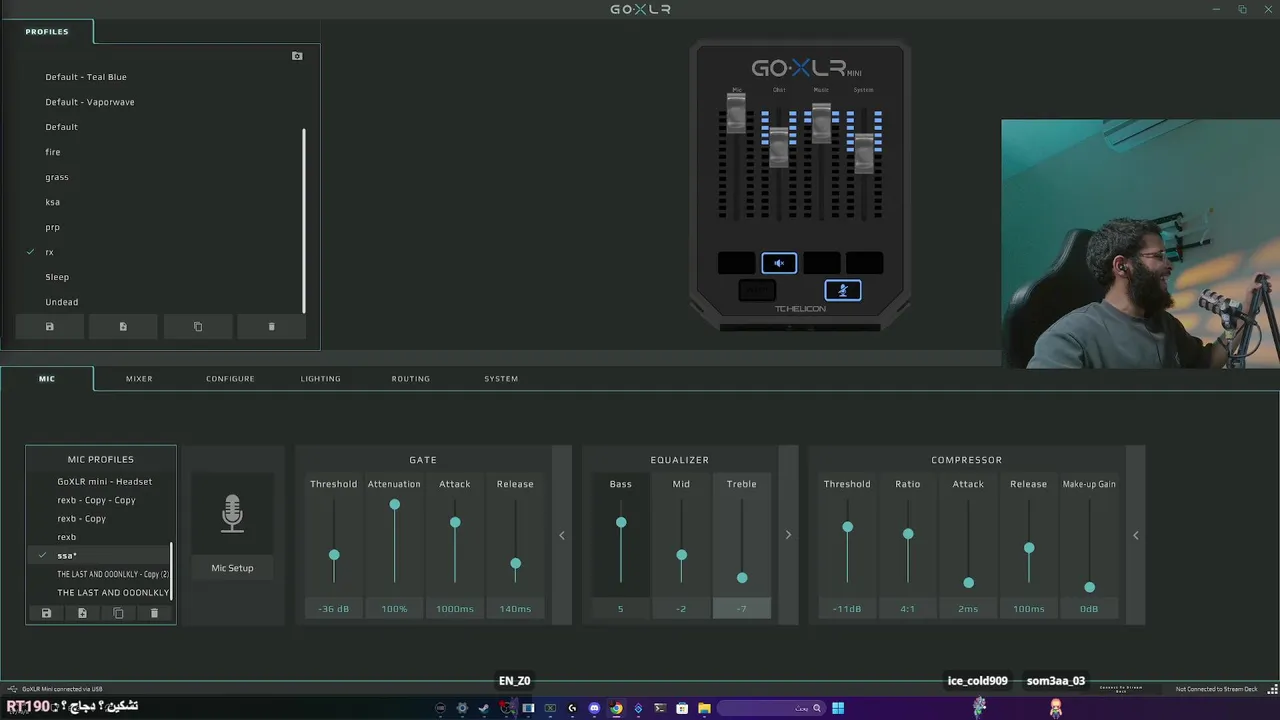Screen dimensions: 1280x720
Task: Open the terminal from the taskbar
Action: (660, 708)
